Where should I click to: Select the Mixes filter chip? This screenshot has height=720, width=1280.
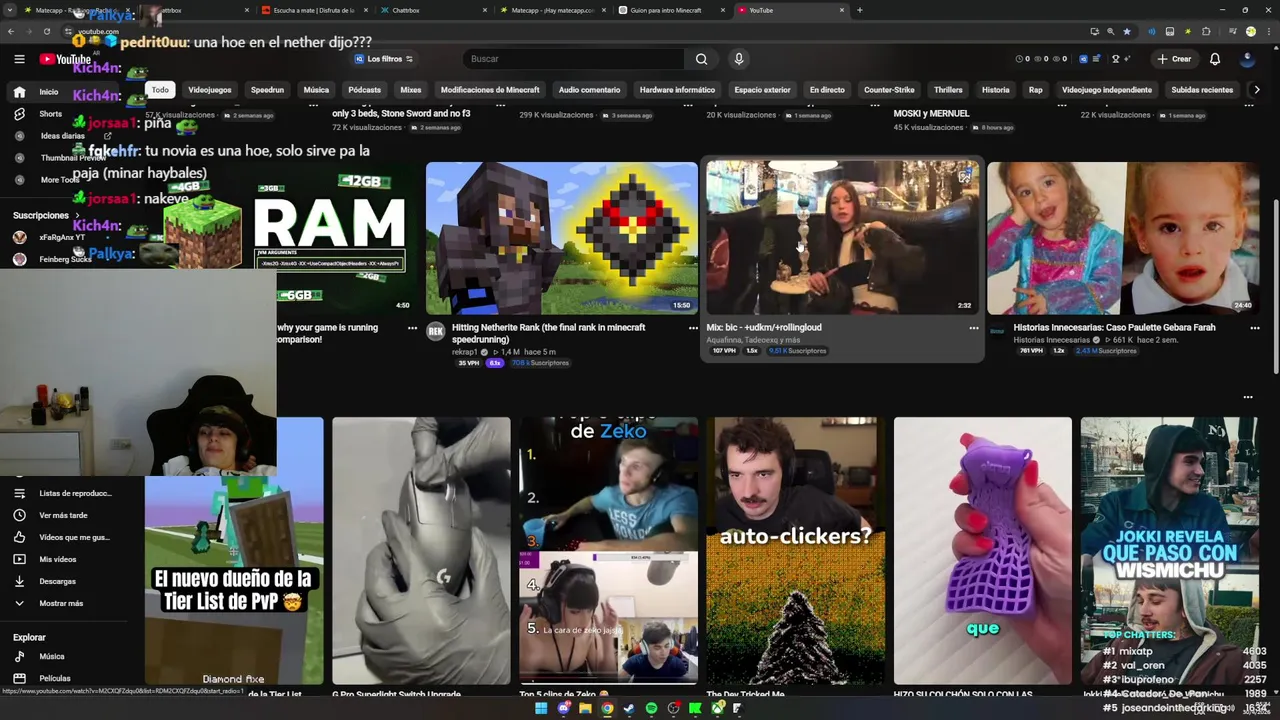tap(411, 90)
